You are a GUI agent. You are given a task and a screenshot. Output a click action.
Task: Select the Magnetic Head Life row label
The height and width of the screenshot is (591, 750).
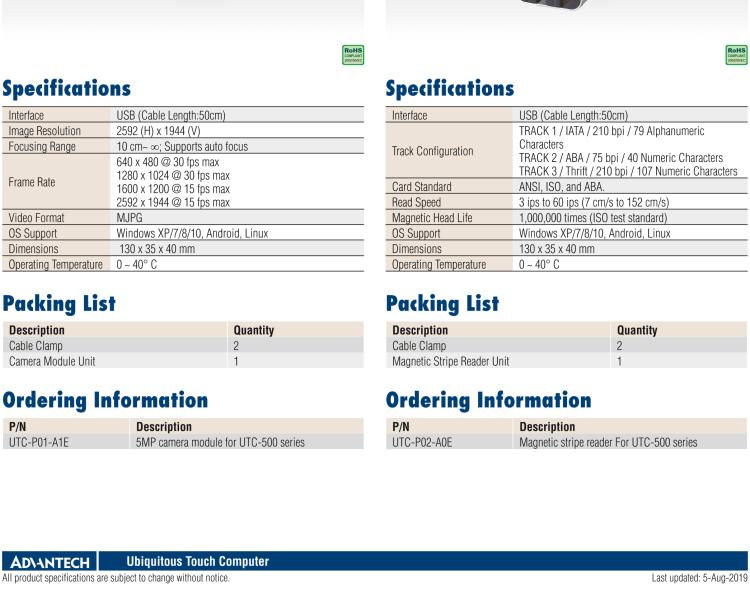coord(436,217)
